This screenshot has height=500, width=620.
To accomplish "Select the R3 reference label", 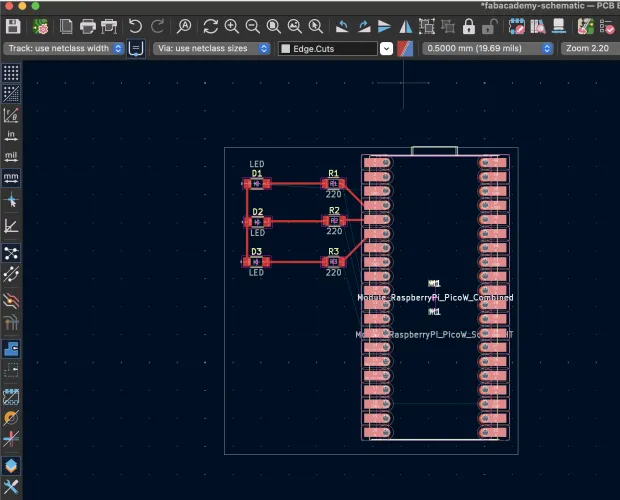I will point(333,251).
